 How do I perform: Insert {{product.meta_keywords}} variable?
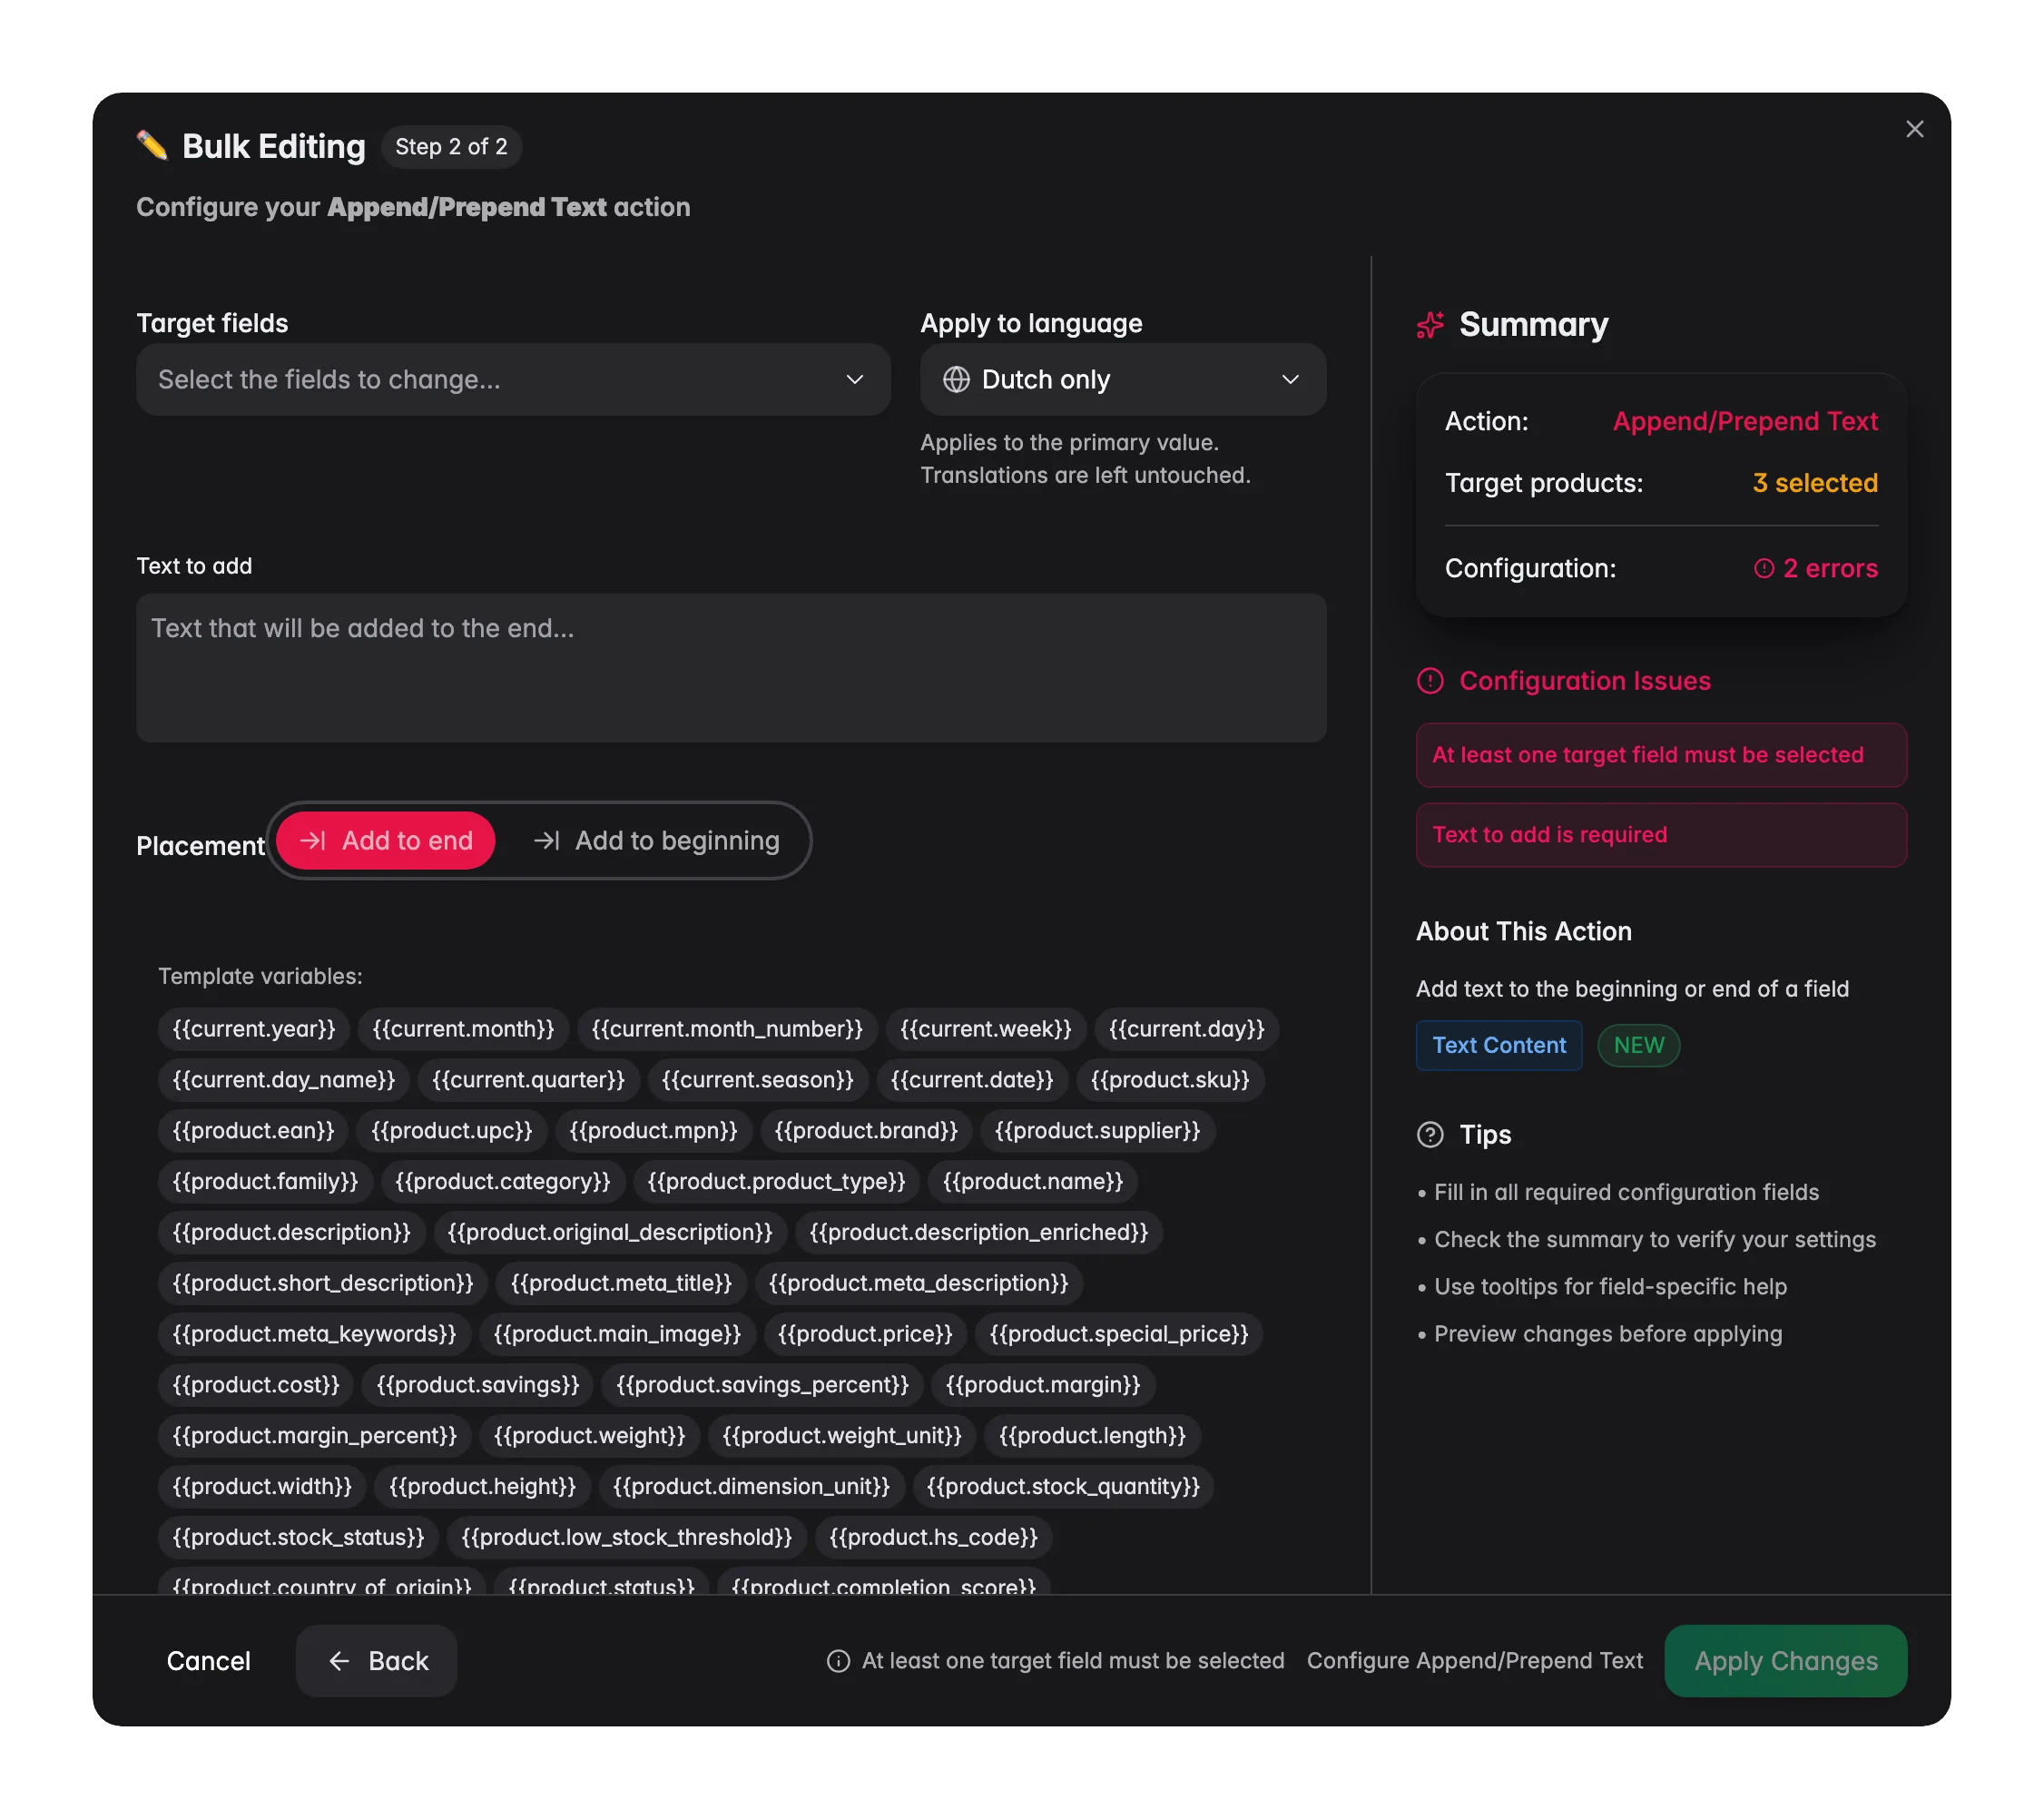314,1335
